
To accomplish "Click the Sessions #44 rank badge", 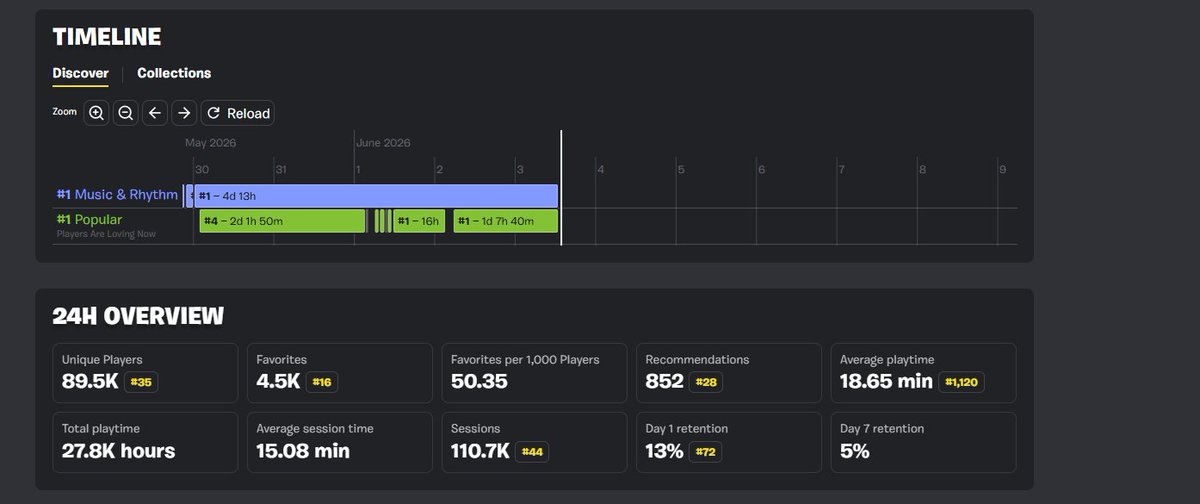I will point(532,452).
